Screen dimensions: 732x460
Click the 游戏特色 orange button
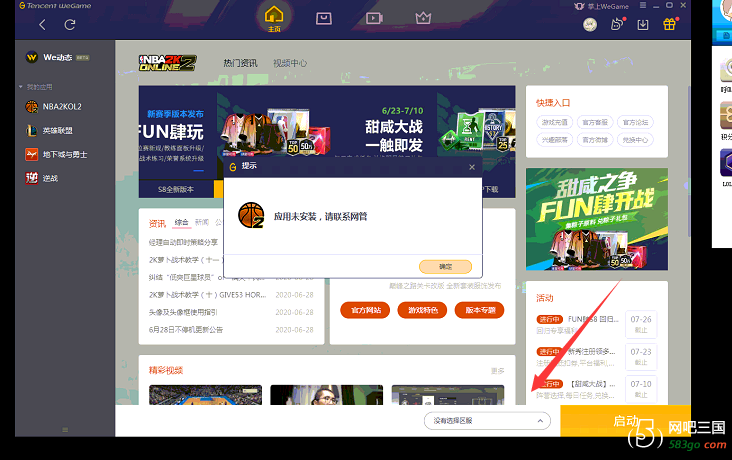[x=422, y=310]
